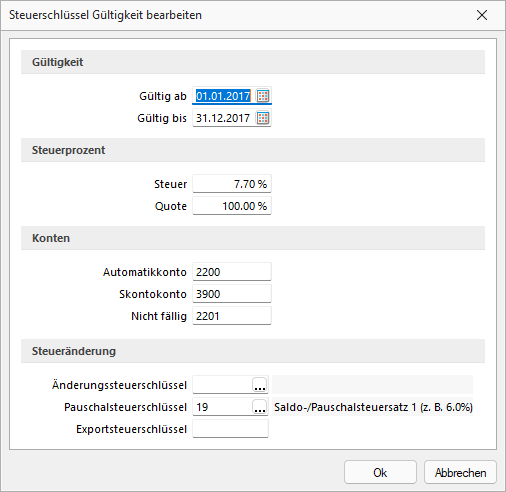The width and height of the screenshot is (506, 492).
Task: Open calendar picker for Gültig ab
Action: pyautogui.click(x=263, y=96)
